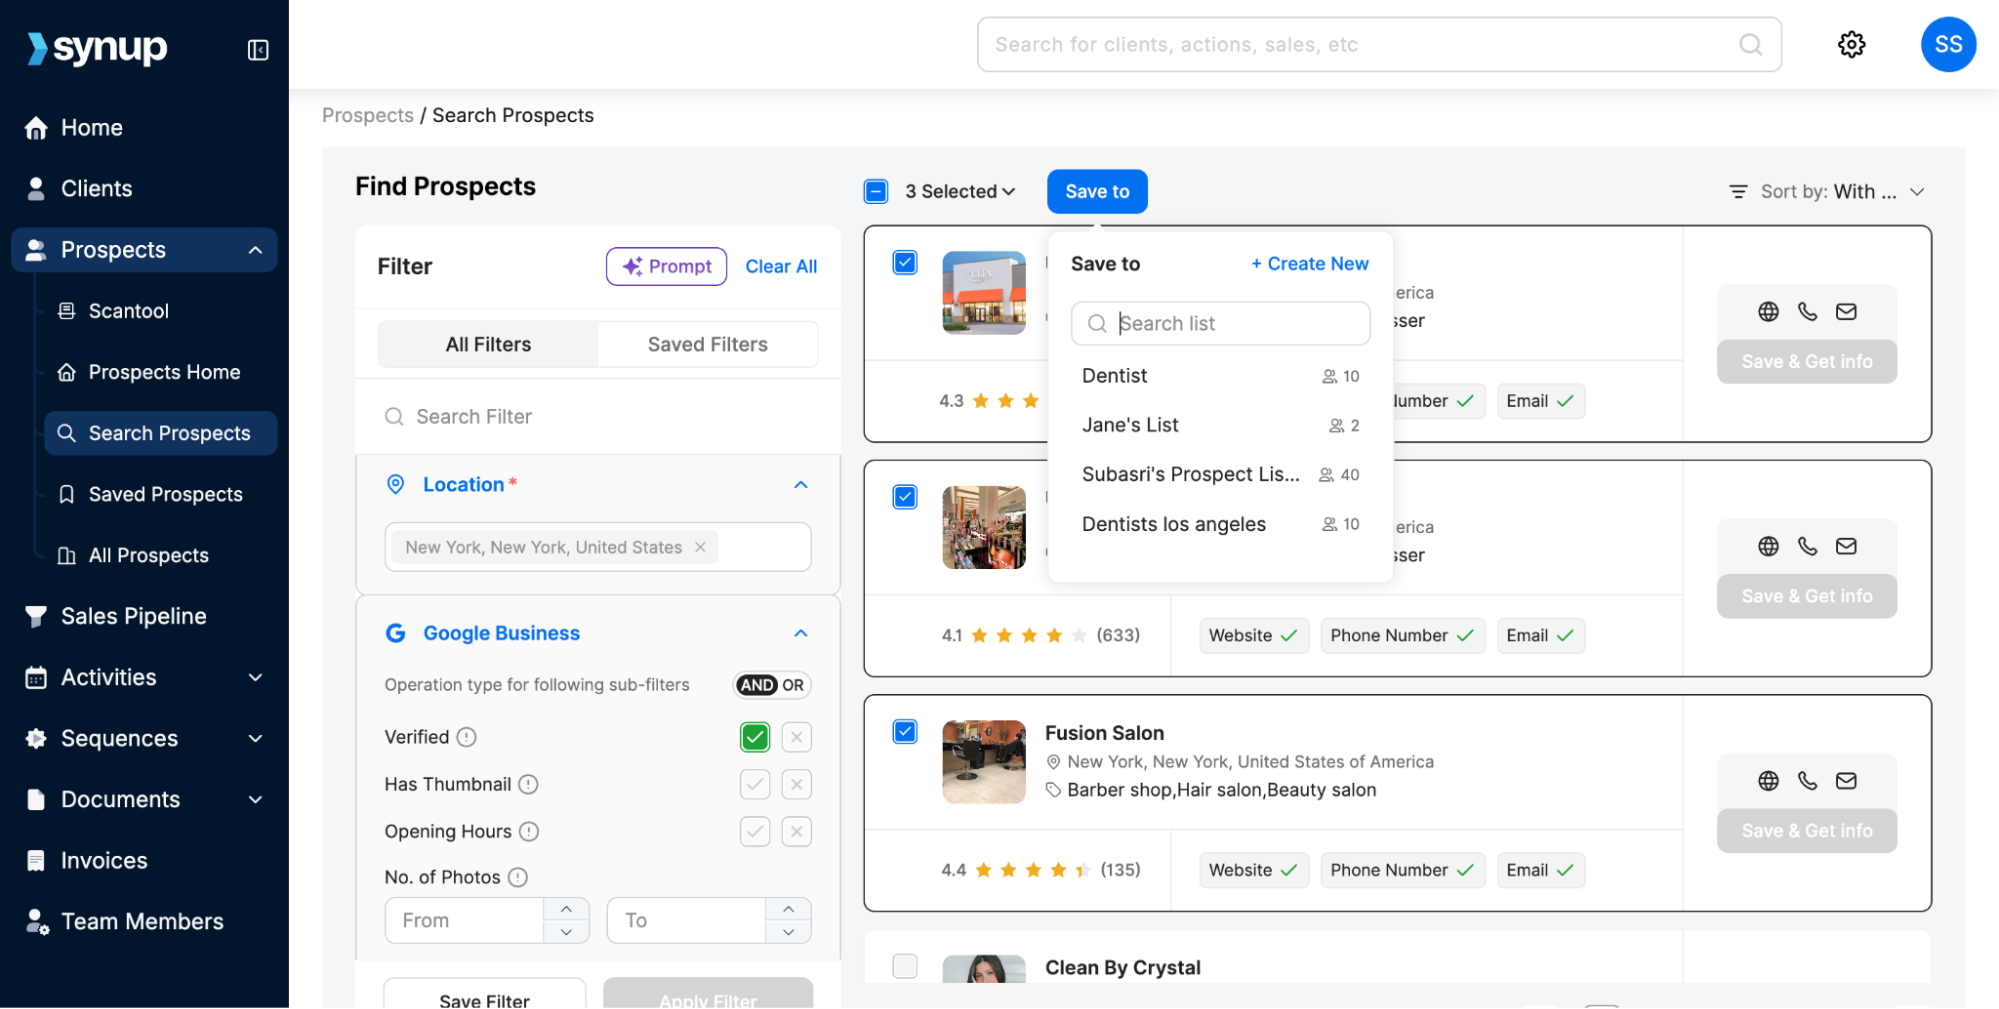Viewport: 1999px width, 1009px height.
Task: Open the 3 Selected dropdown
Action: pyautogui.click(x=960, y=192)
